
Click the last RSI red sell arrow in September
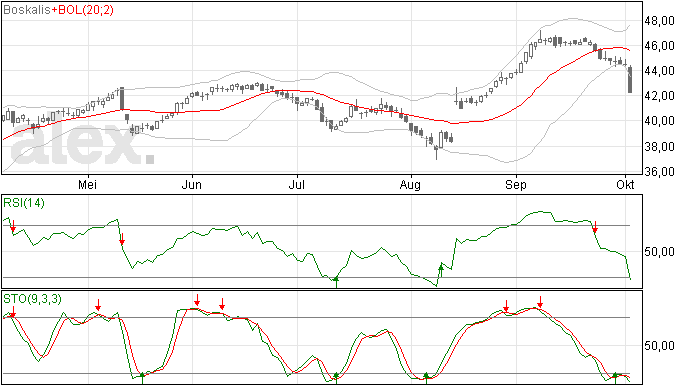point(595,227)
